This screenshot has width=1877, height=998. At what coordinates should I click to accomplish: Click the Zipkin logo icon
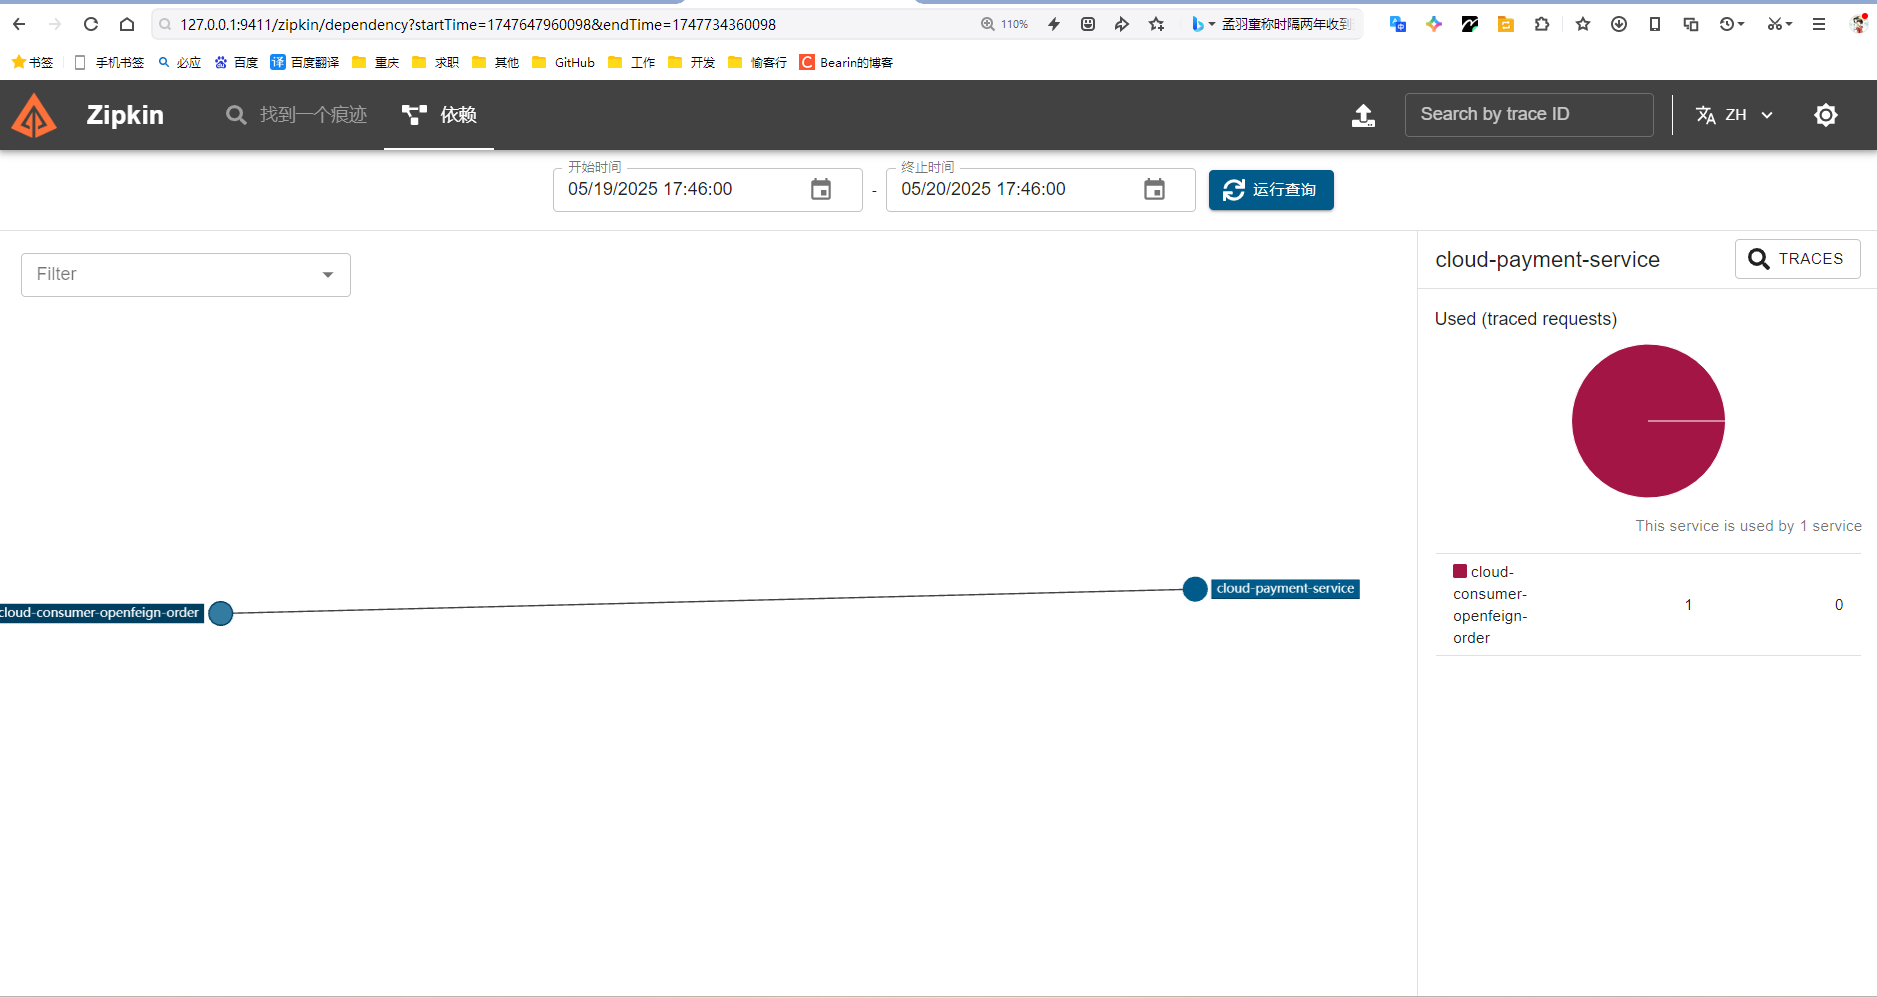point(34,115)
